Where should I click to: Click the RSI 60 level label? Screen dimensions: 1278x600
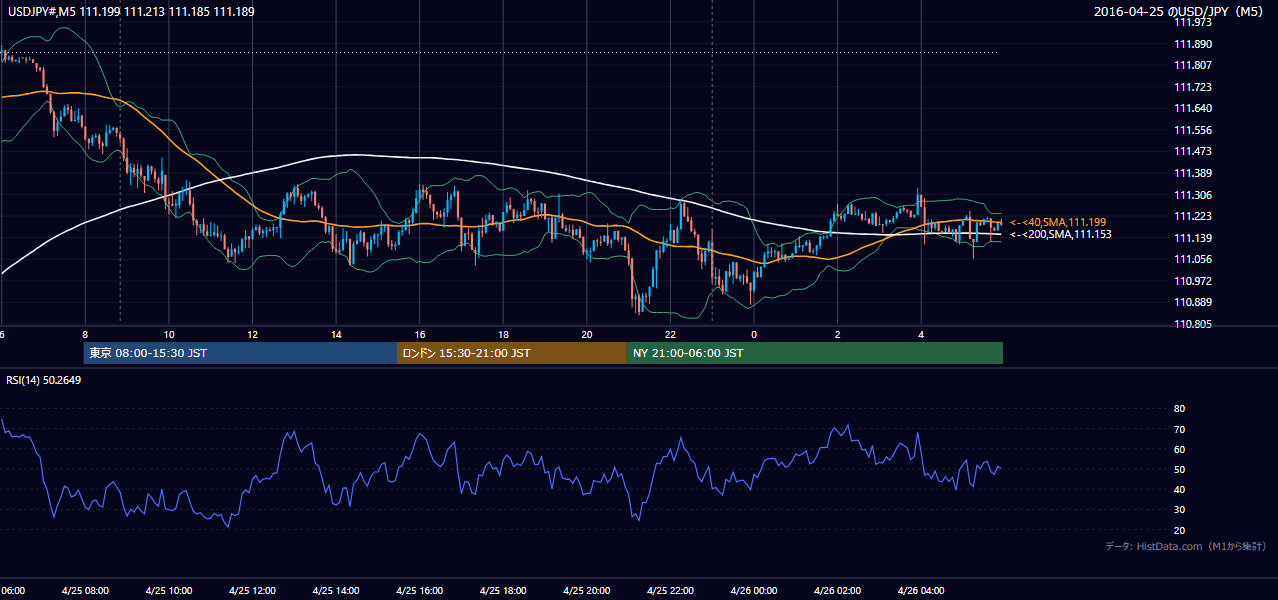tap(1179, 449)
